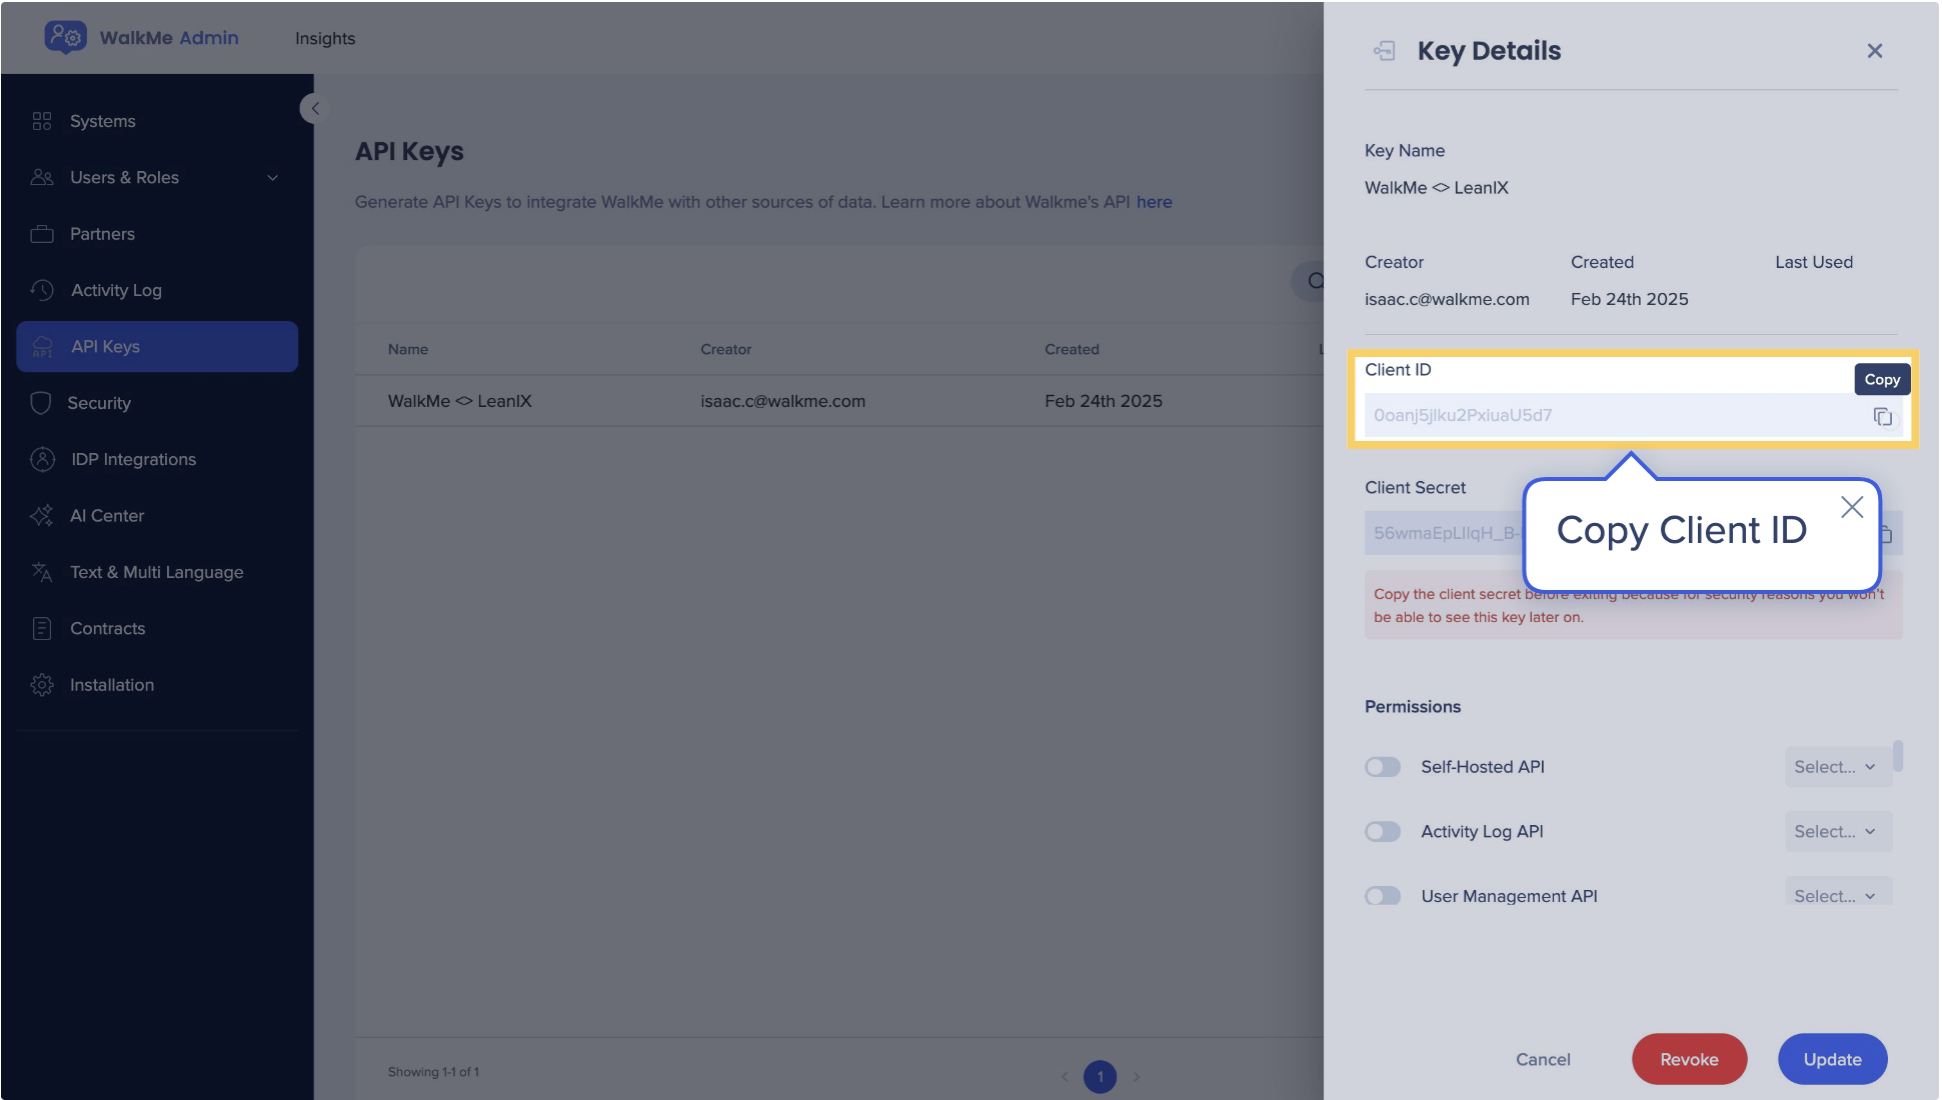Enable the Self-Hosted API toggle
The image size is (1942, 1100).
click(1383, 767)
